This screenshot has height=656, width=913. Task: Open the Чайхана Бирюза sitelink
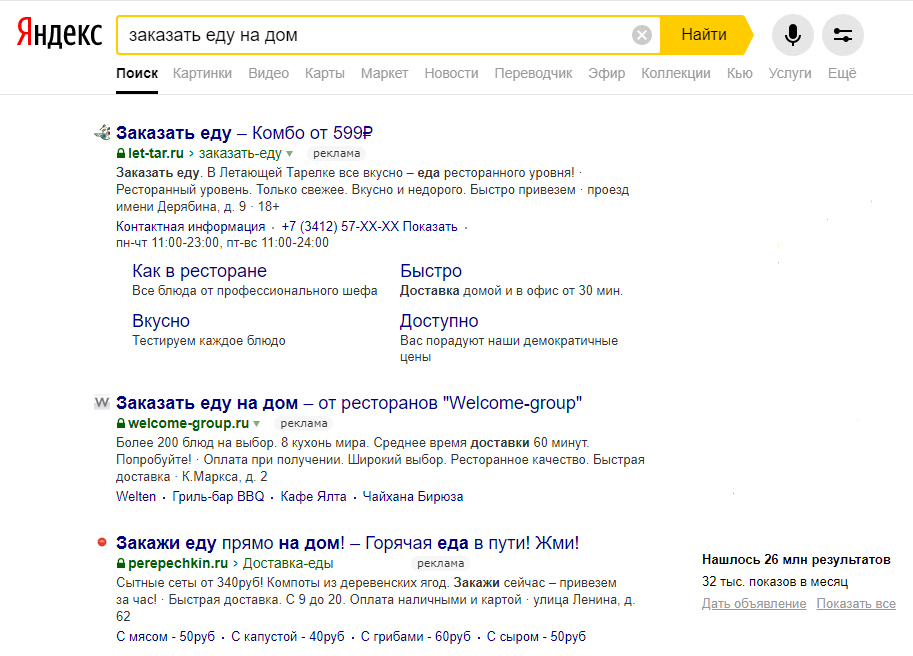point(413,497)
